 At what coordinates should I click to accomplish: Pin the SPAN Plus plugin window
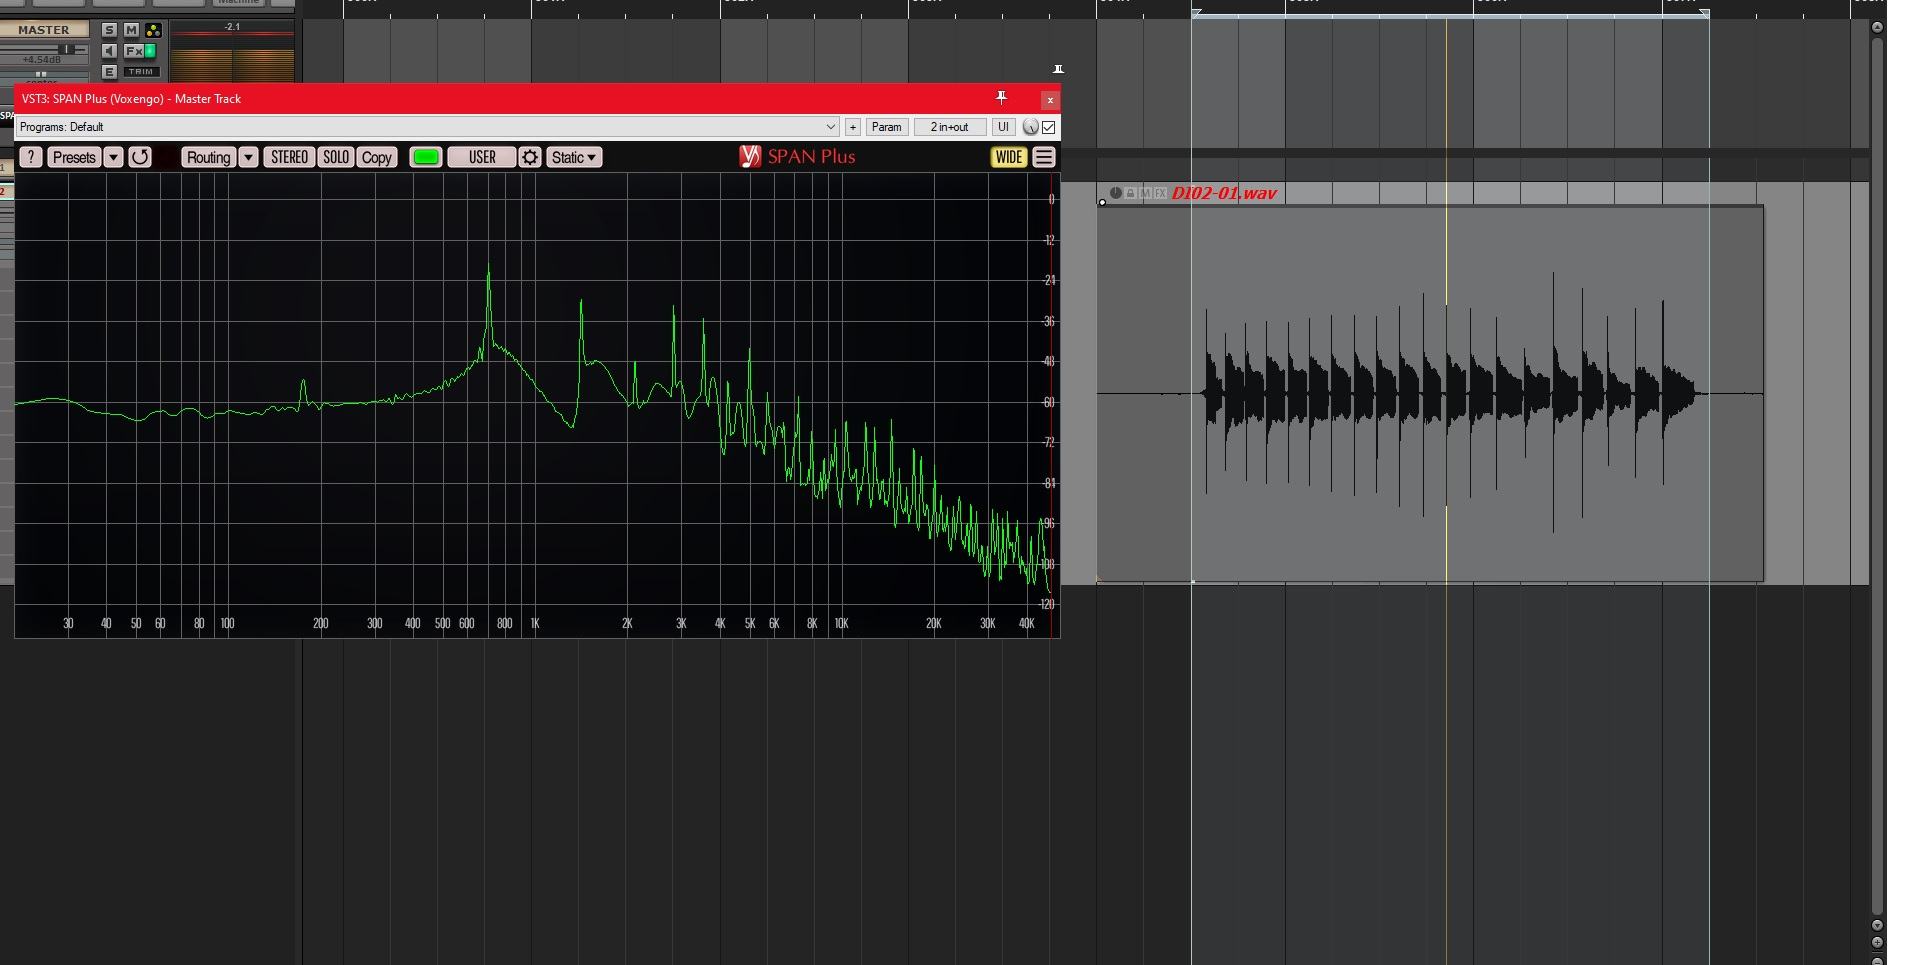coord(1001,98)
